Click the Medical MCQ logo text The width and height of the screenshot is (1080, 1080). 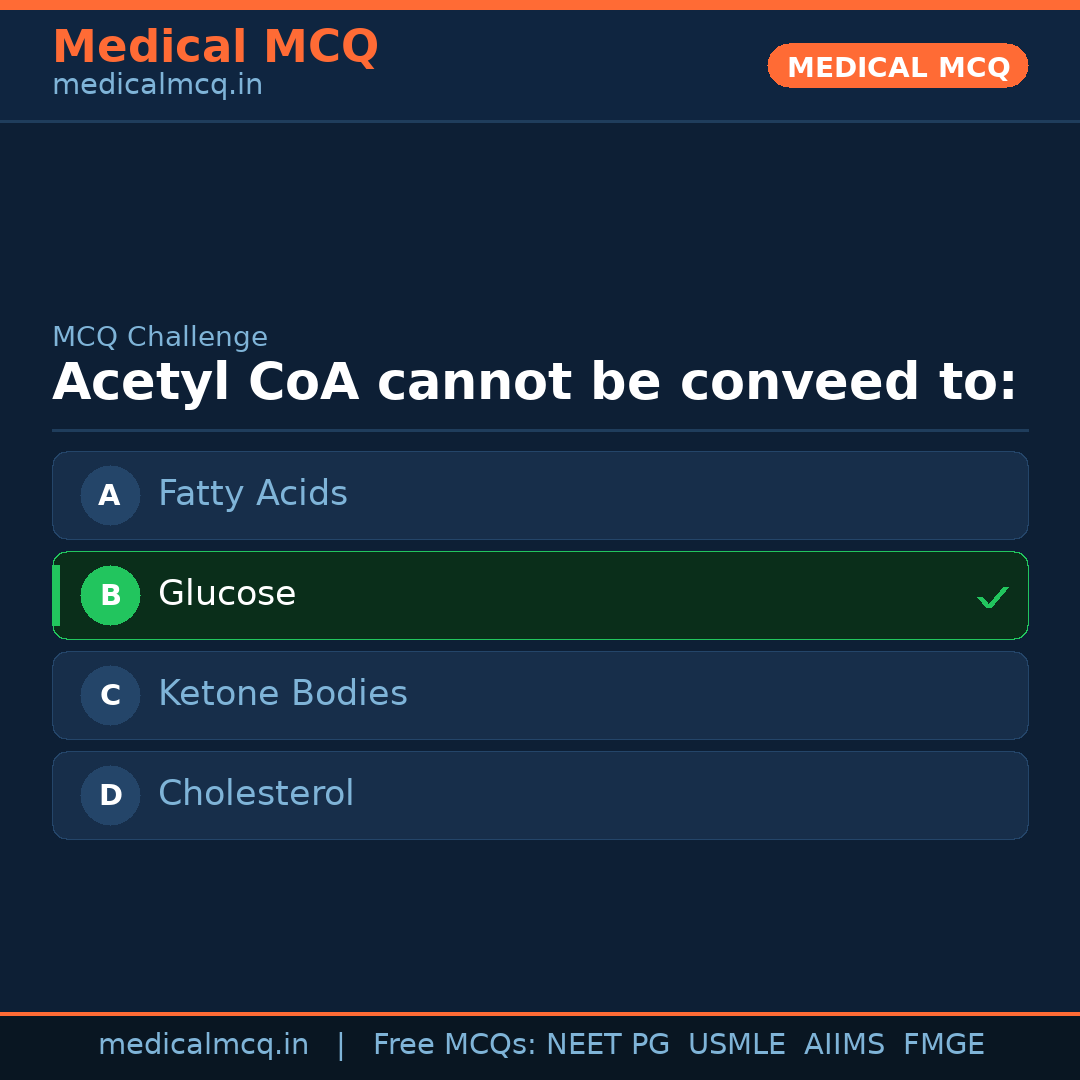click(x=215, y=46)
